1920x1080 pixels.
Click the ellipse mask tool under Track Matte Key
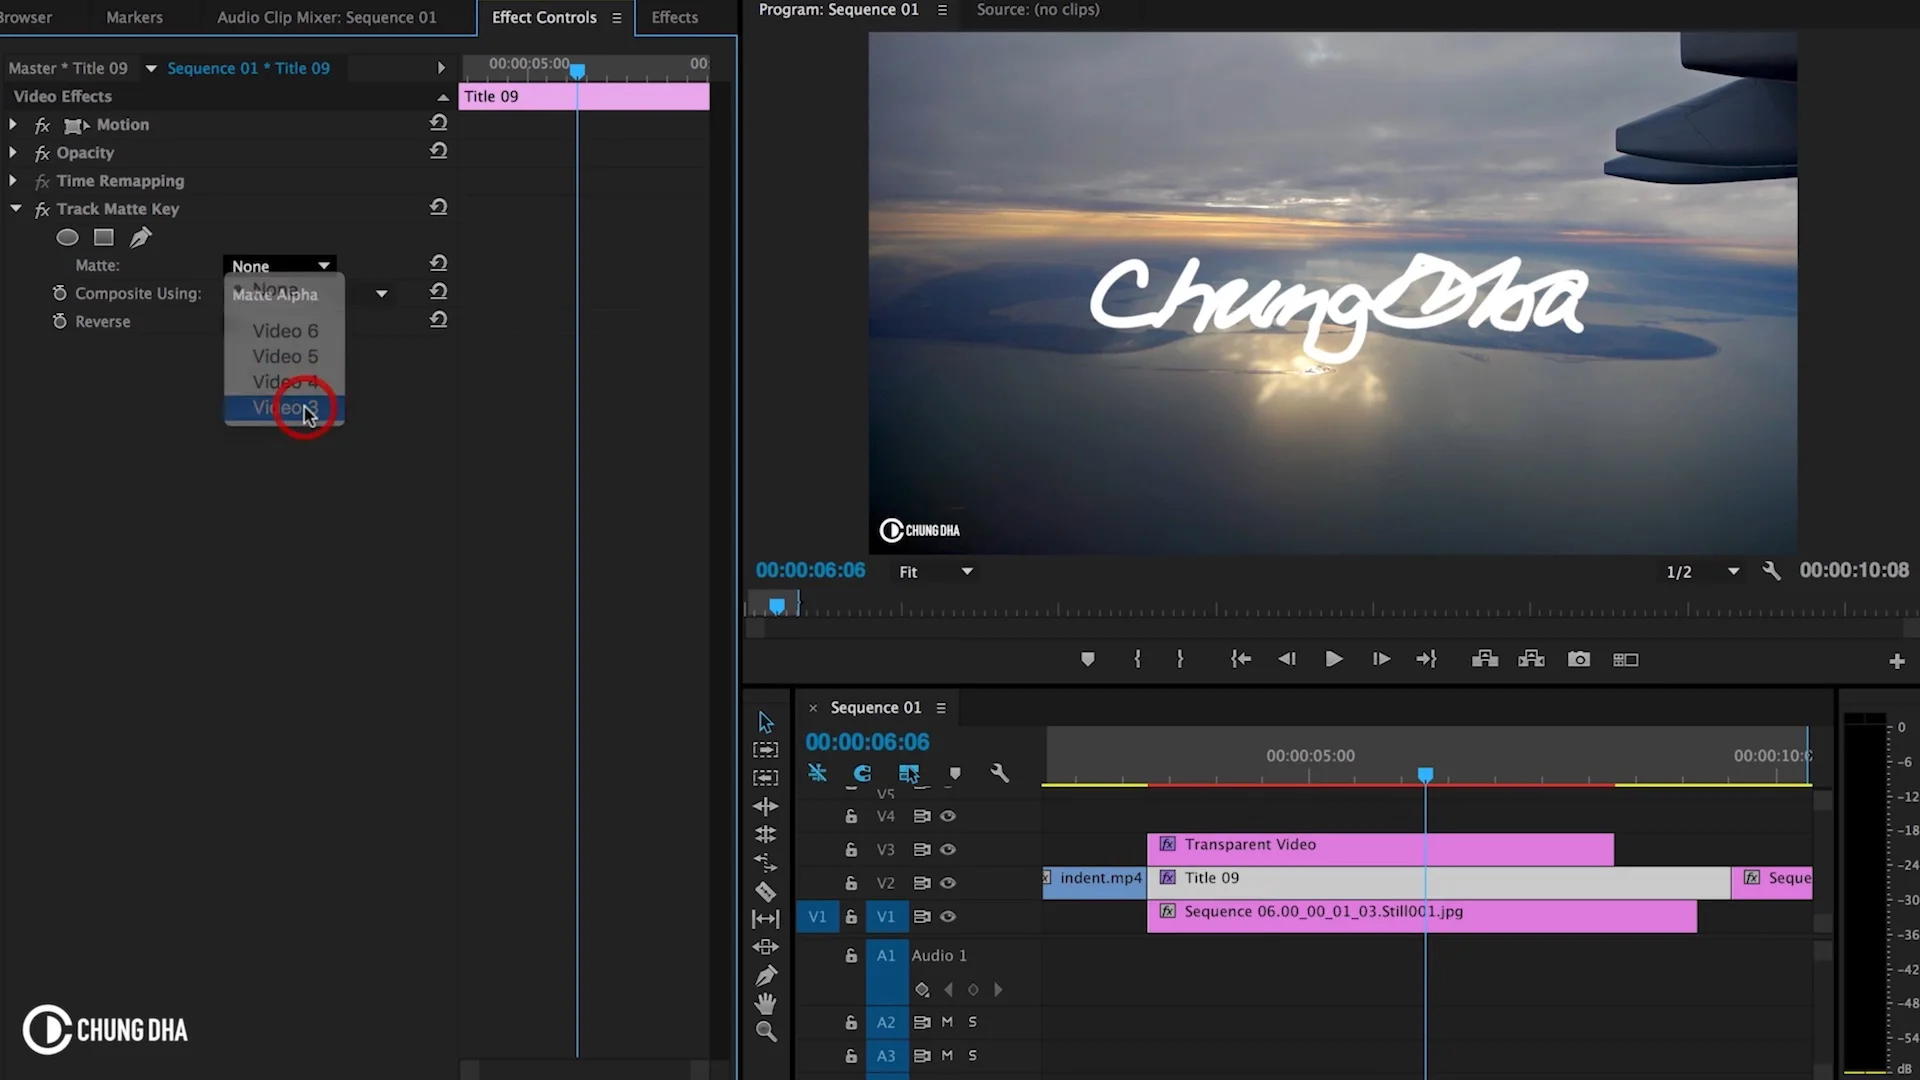(x=67, y=238)
